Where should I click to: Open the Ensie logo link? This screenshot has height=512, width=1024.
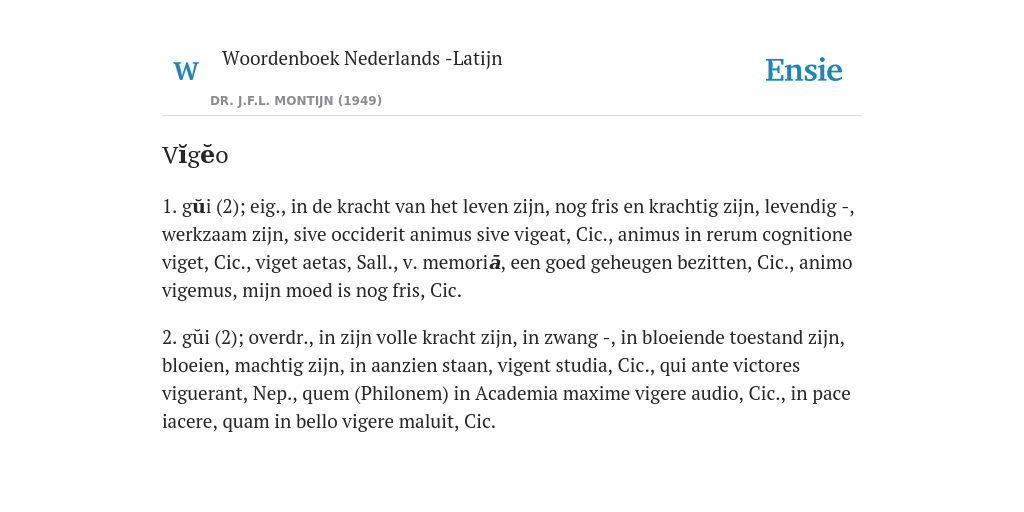point(804,70)
